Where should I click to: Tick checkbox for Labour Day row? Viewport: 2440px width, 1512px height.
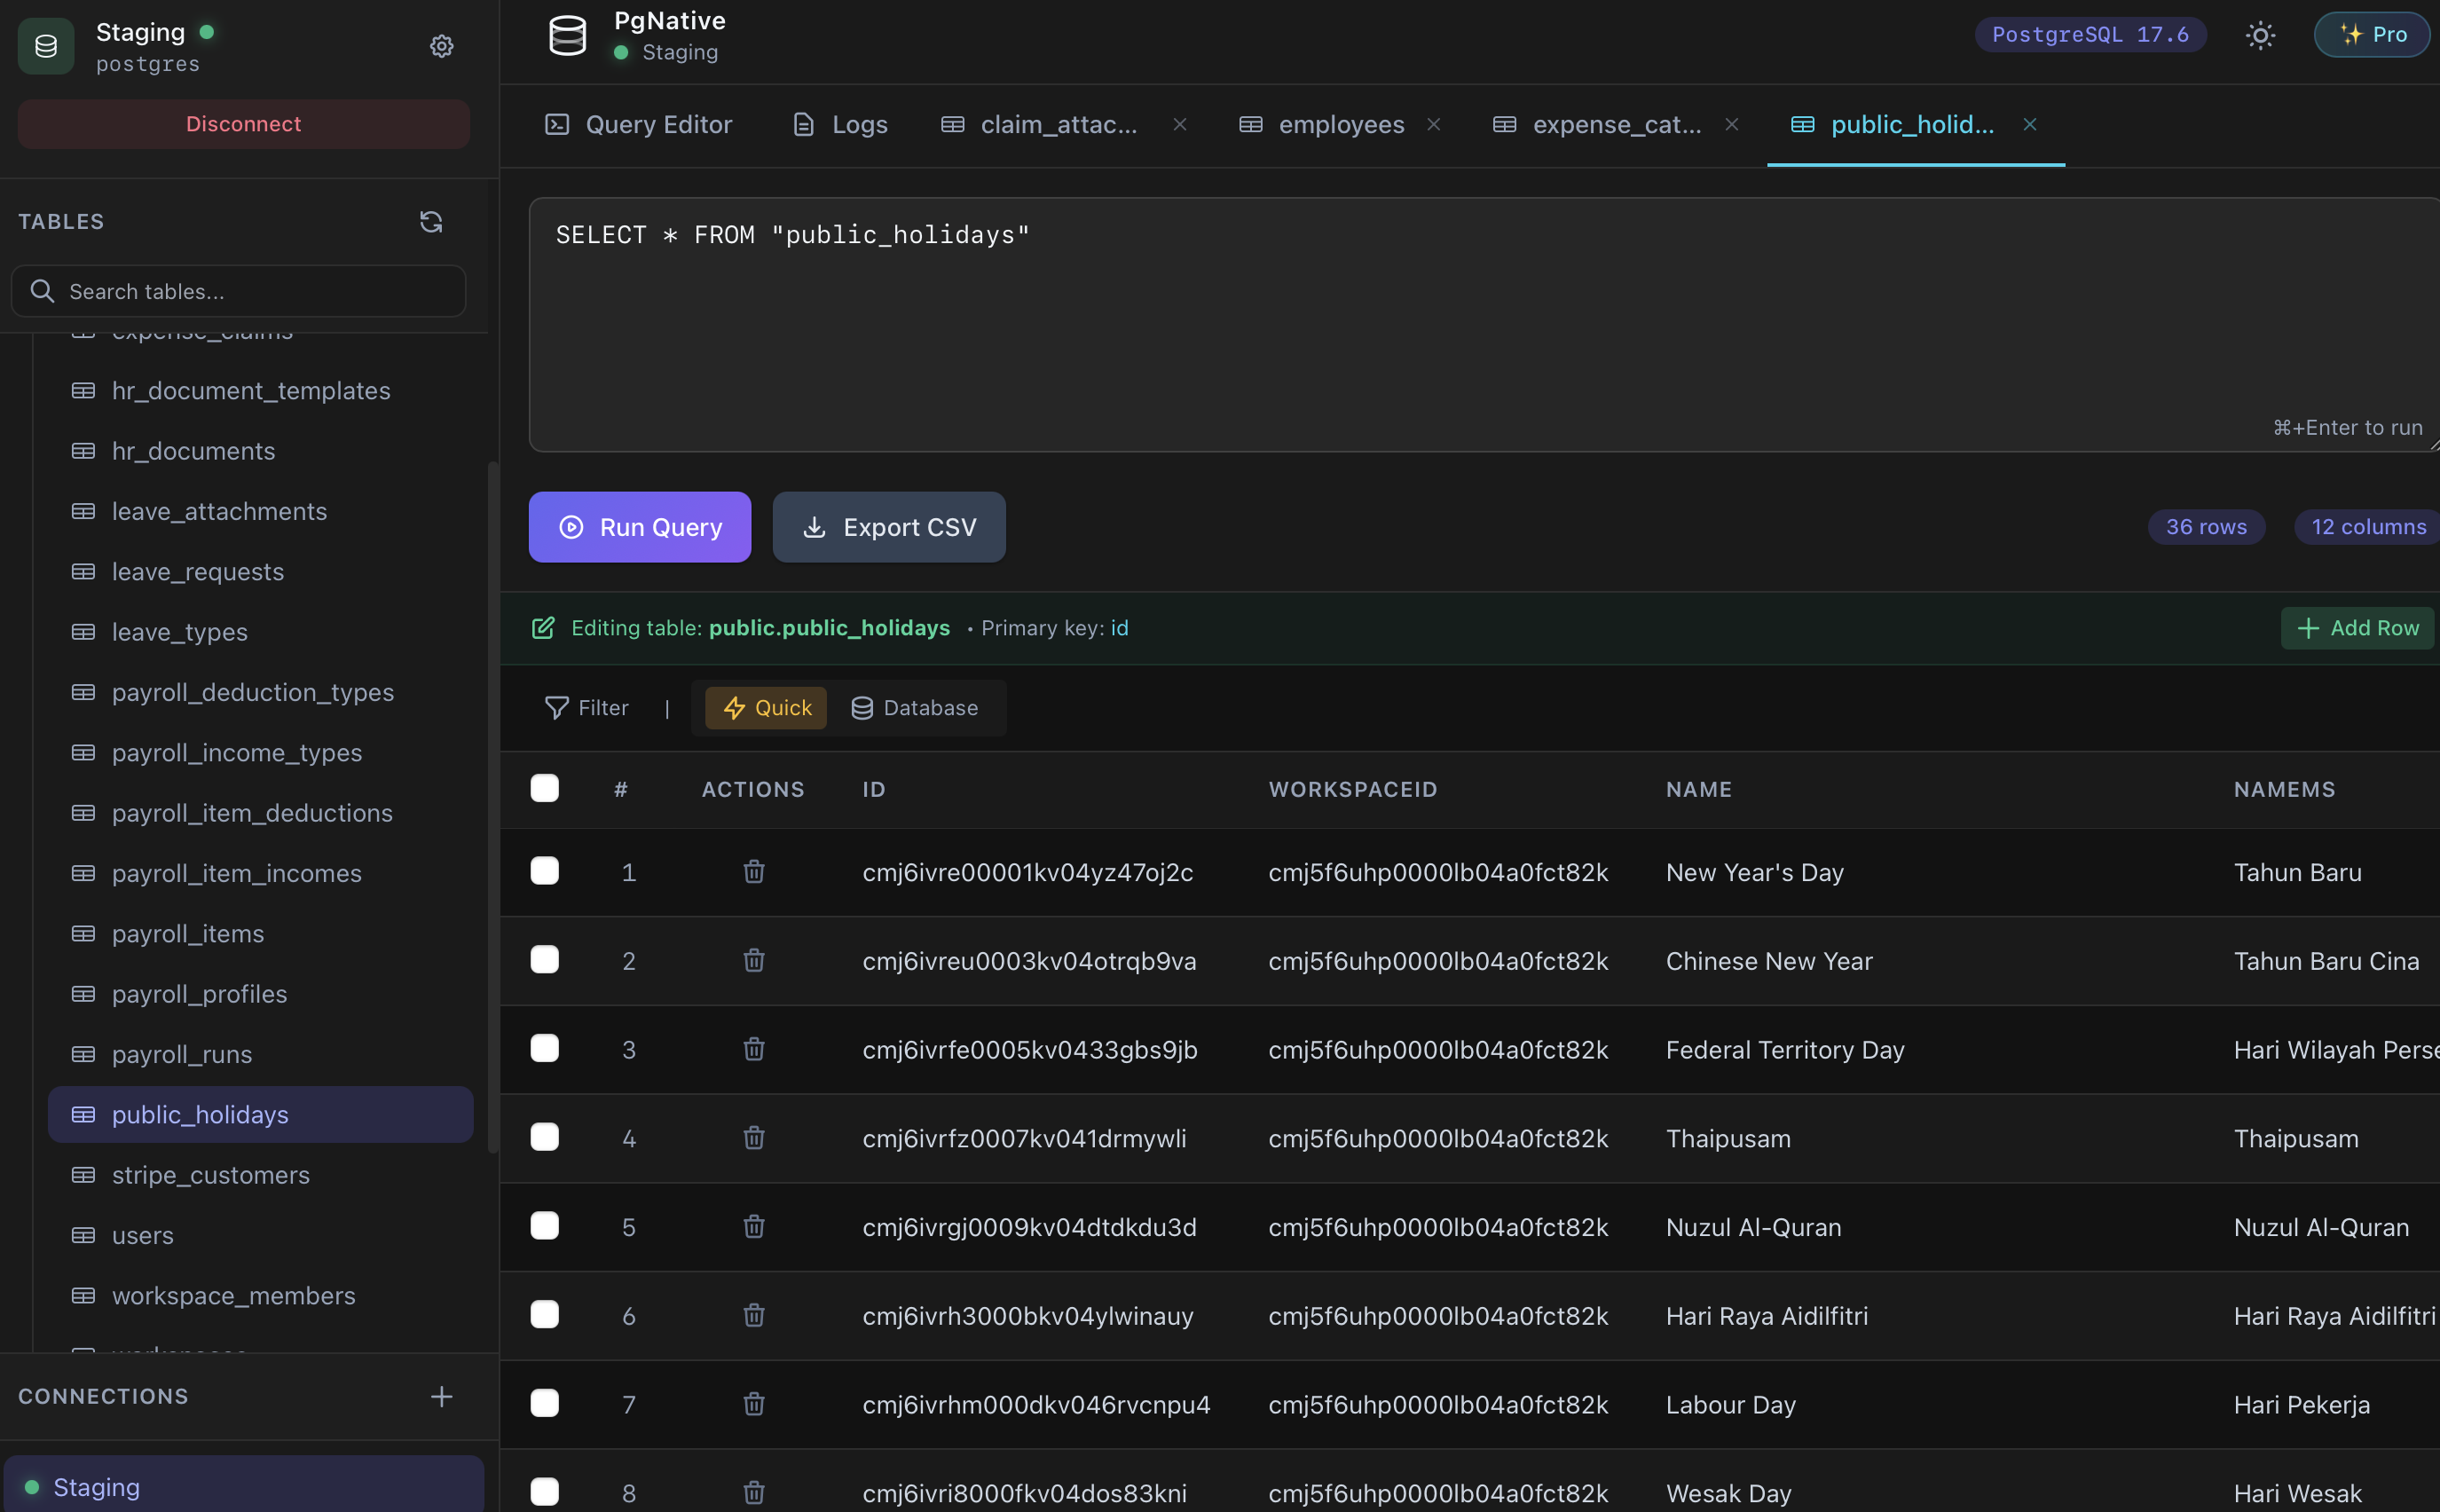pyautogui.click(x=545, y=1404)
